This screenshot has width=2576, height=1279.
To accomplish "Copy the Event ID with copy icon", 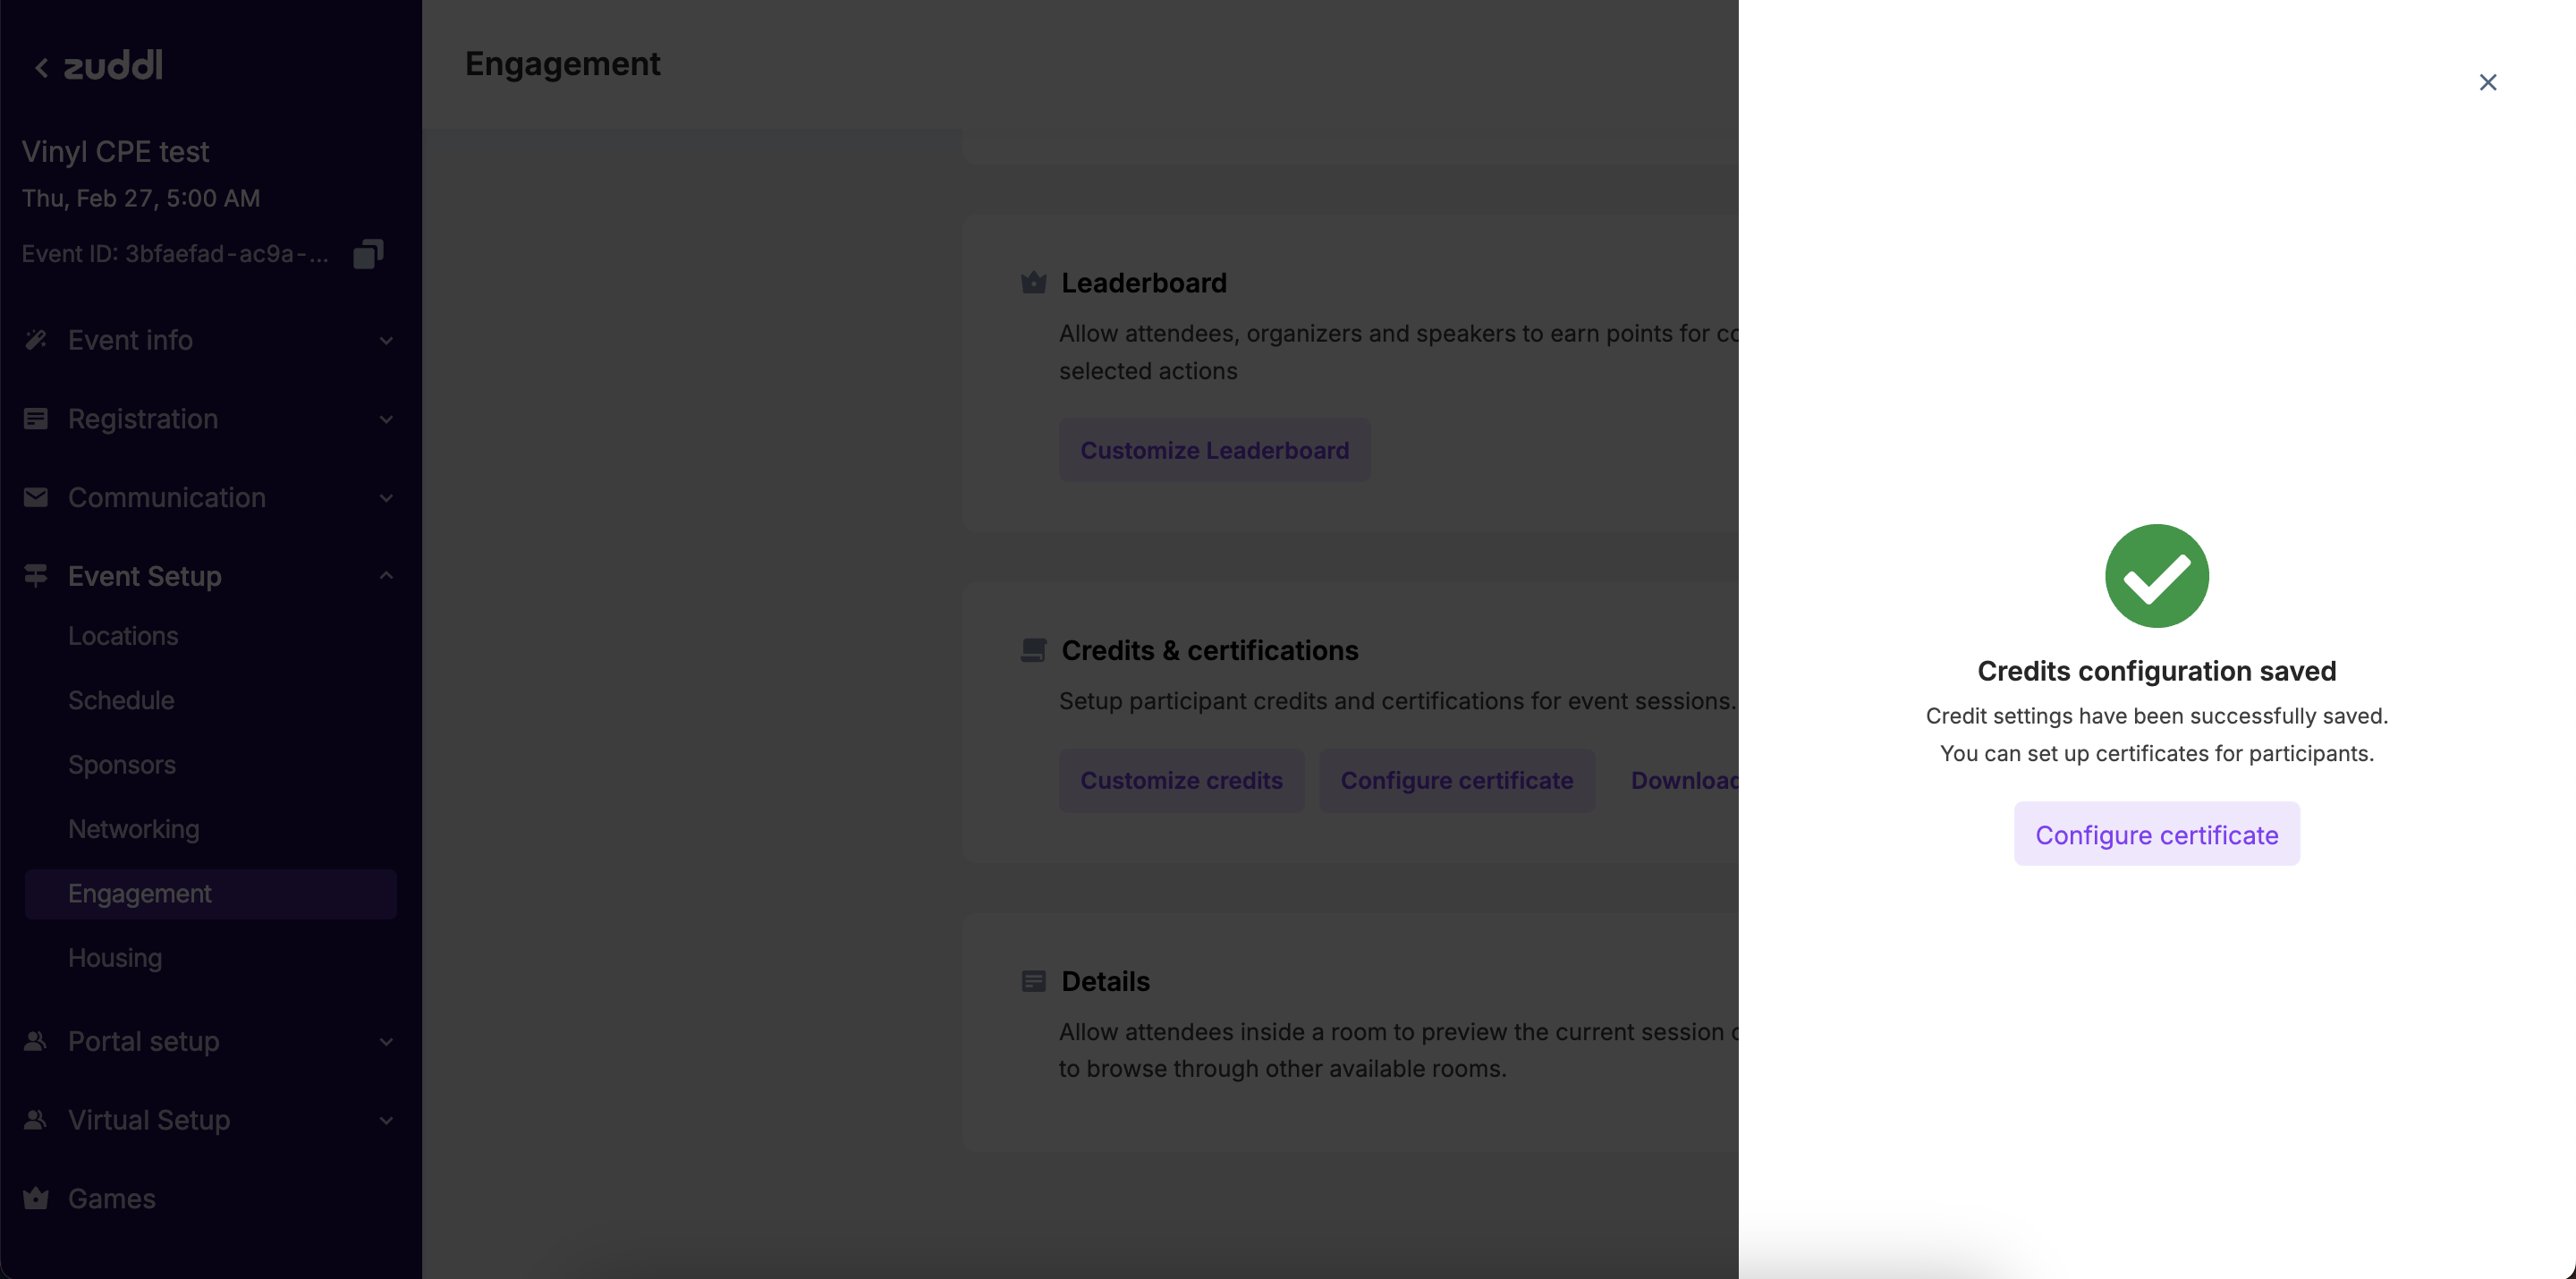I will (x=368, y=254).
